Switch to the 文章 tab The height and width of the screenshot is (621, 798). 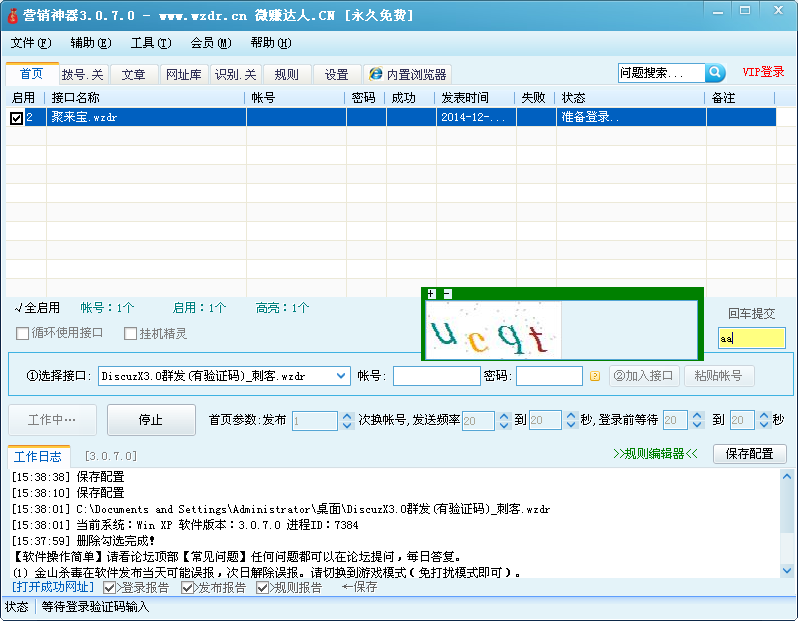133,75
